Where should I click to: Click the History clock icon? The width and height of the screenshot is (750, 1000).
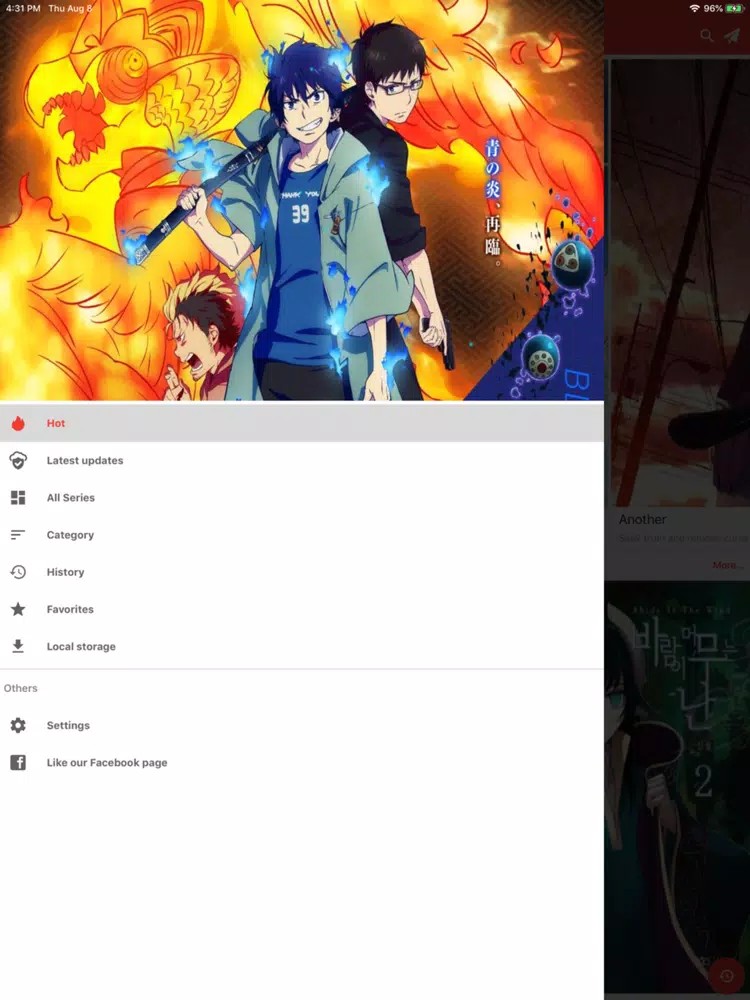tap(18, 572)
